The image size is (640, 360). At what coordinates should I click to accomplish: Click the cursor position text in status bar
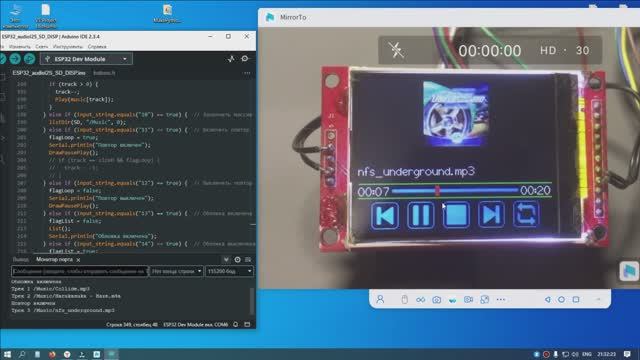[132, 325]
